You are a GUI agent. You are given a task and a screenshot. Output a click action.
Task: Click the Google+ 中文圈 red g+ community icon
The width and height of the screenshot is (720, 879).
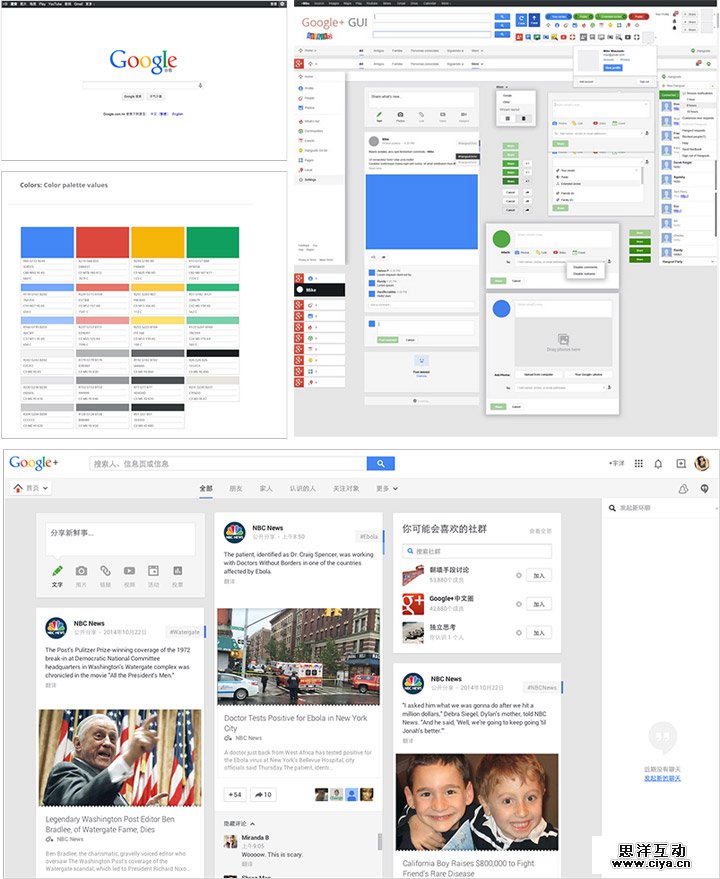coord(413,604)
